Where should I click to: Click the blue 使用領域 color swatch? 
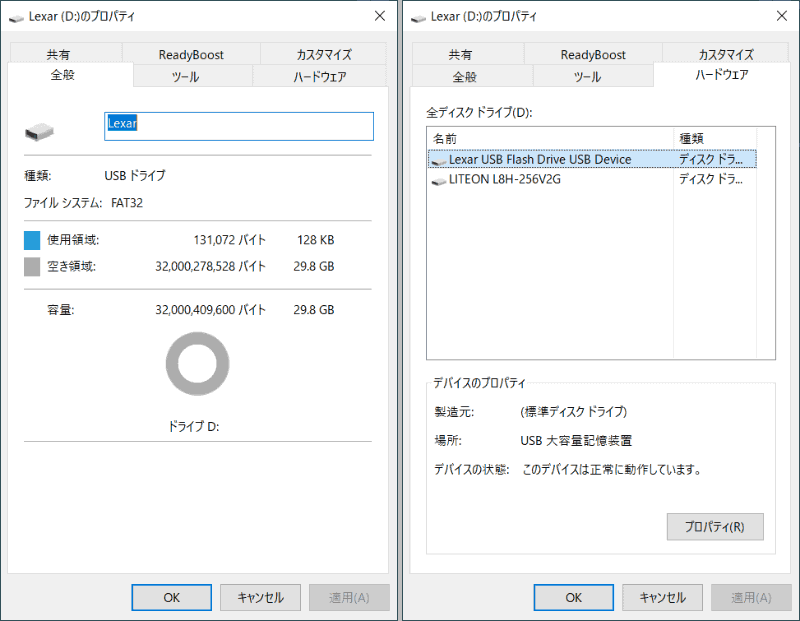coord(32,238)
